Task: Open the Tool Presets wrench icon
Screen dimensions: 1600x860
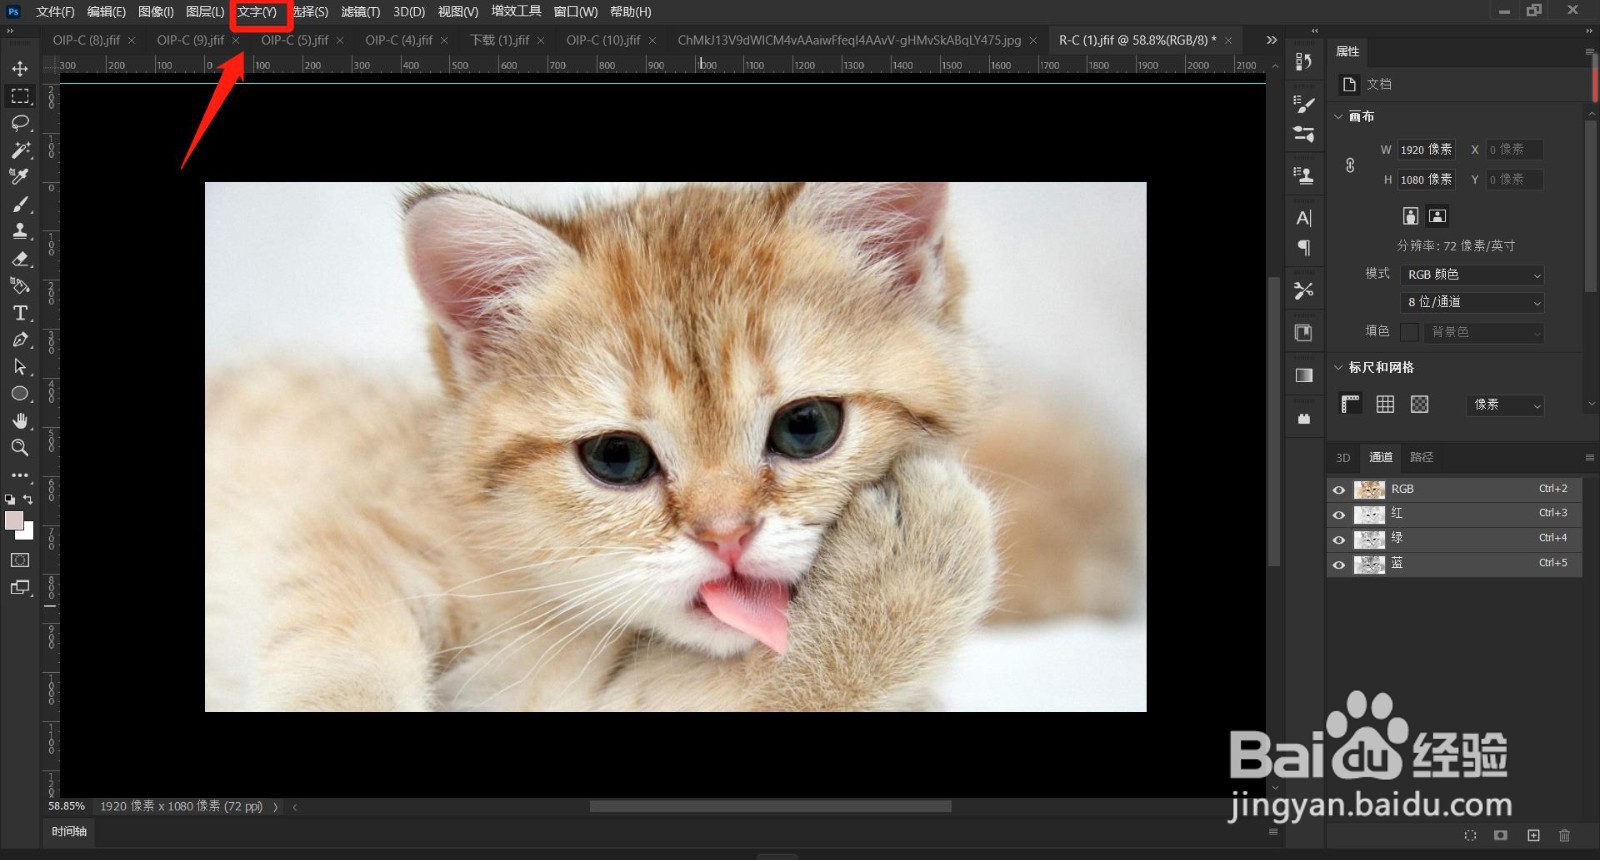Action: click(1303, 290)
